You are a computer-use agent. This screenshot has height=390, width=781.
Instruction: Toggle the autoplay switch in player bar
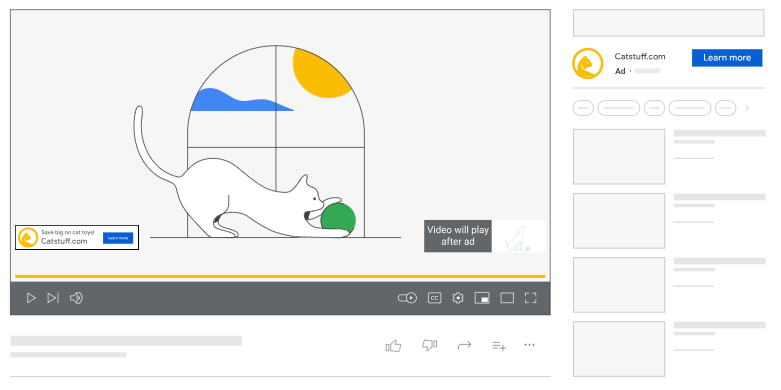pos(407,298)
